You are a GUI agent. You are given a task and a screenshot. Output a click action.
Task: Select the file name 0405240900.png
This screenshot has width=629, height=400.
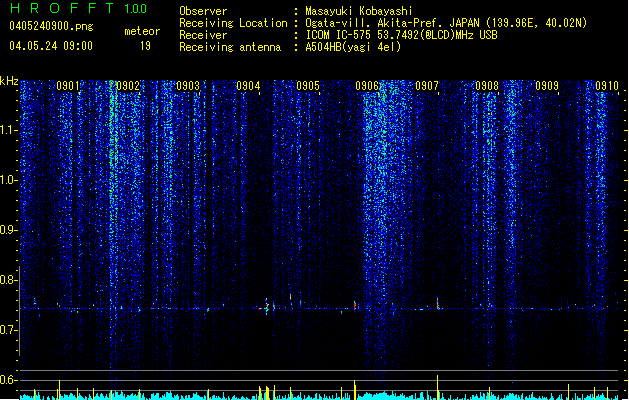51,26
